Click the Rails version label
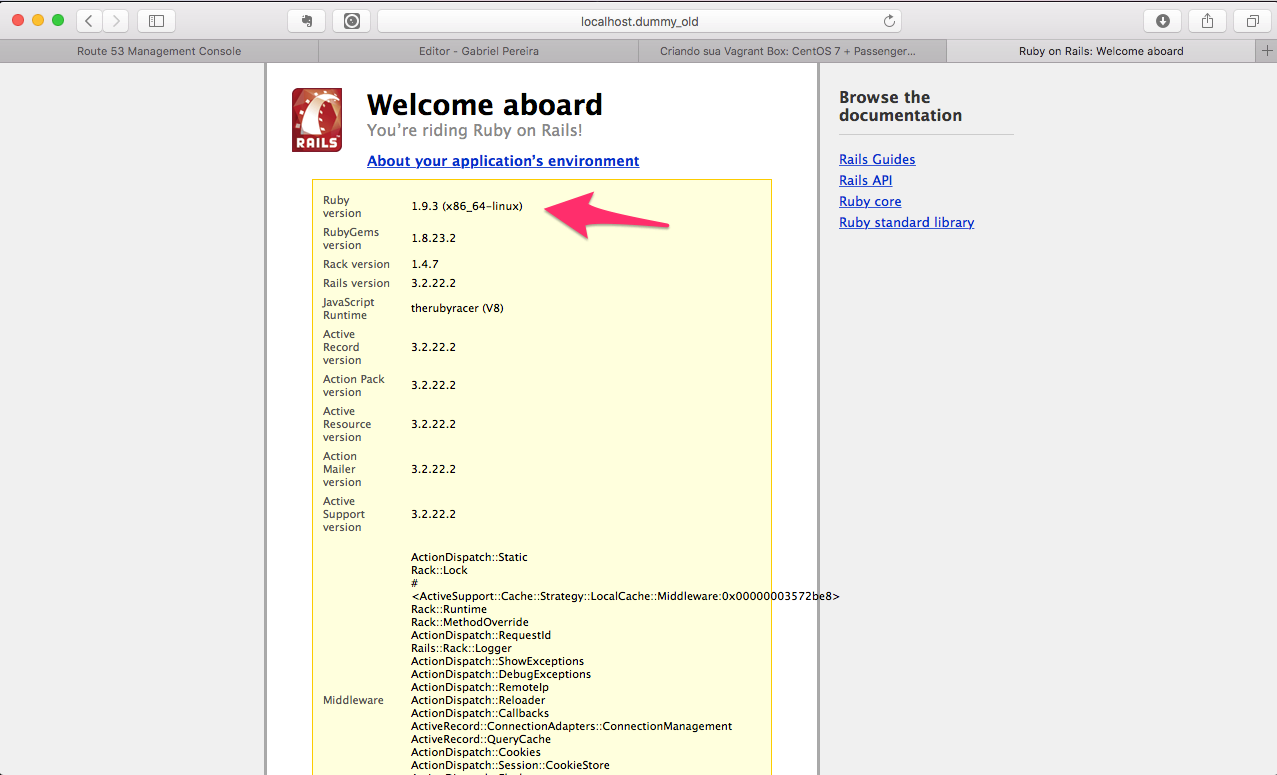1277x775 pixels. click(356, 283)
